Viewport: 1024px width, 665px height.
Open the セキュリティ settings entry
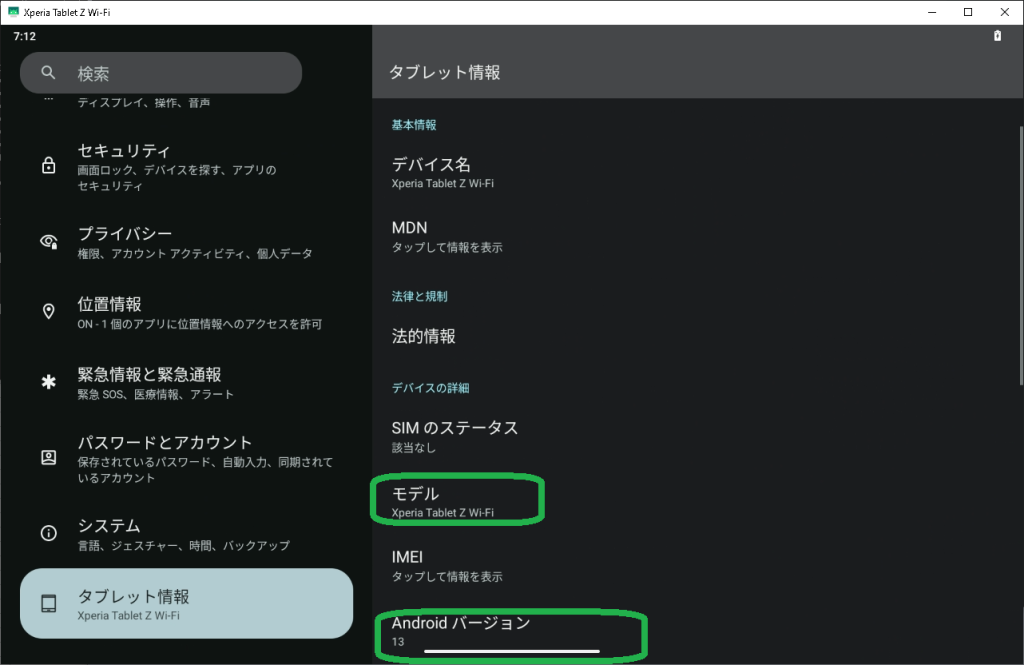point(186,167)
